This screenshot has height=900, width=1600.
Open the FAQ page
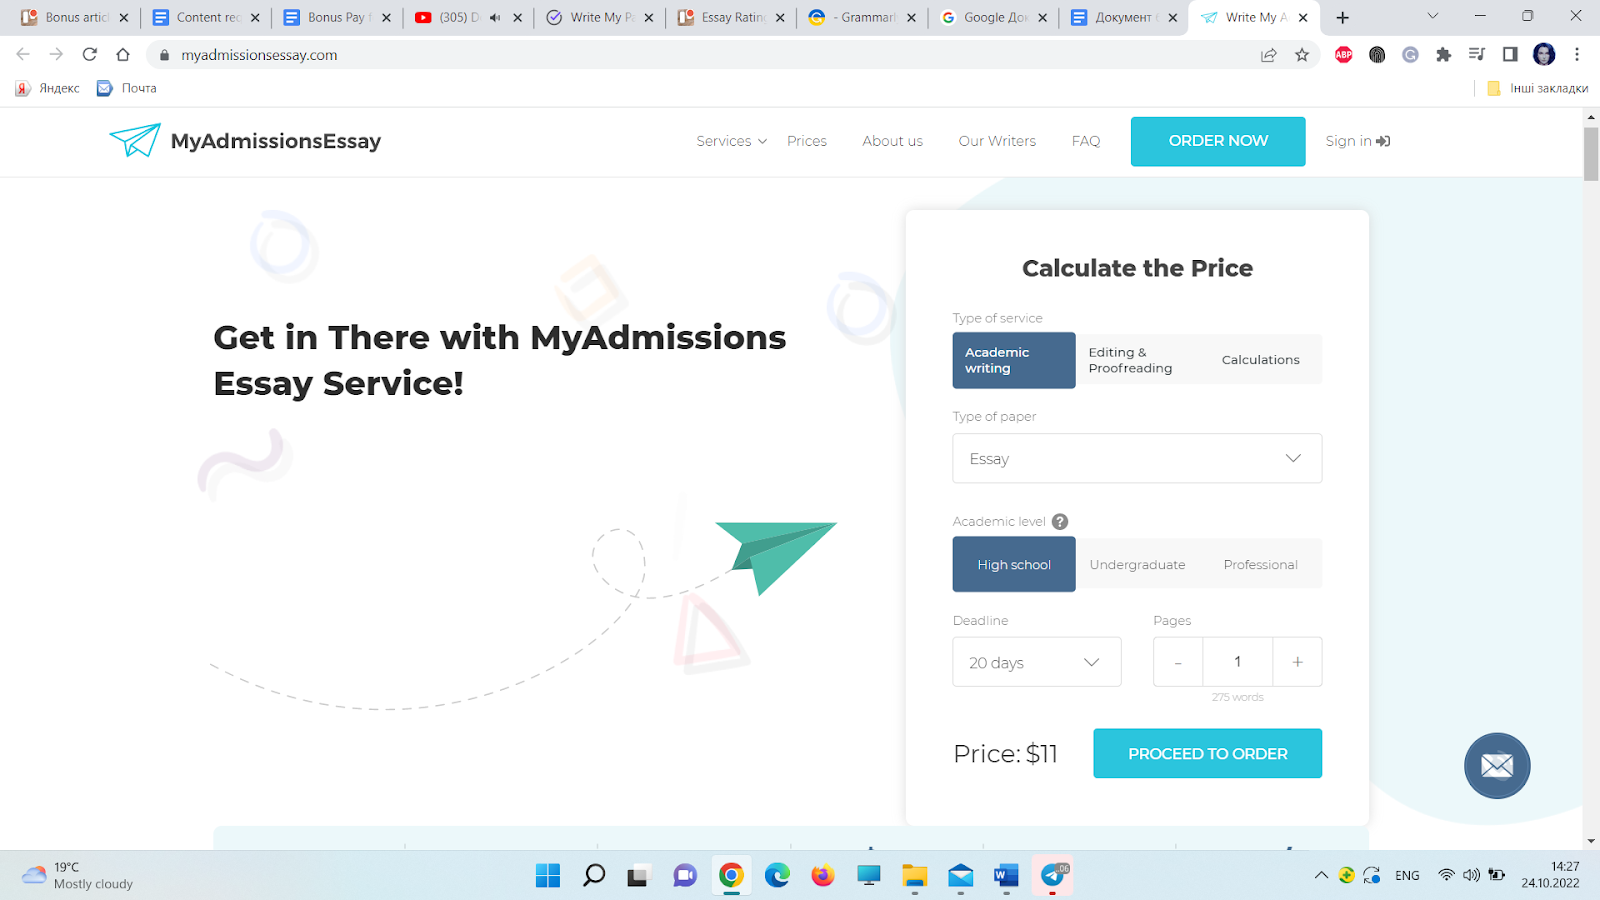pos(1086,141)
